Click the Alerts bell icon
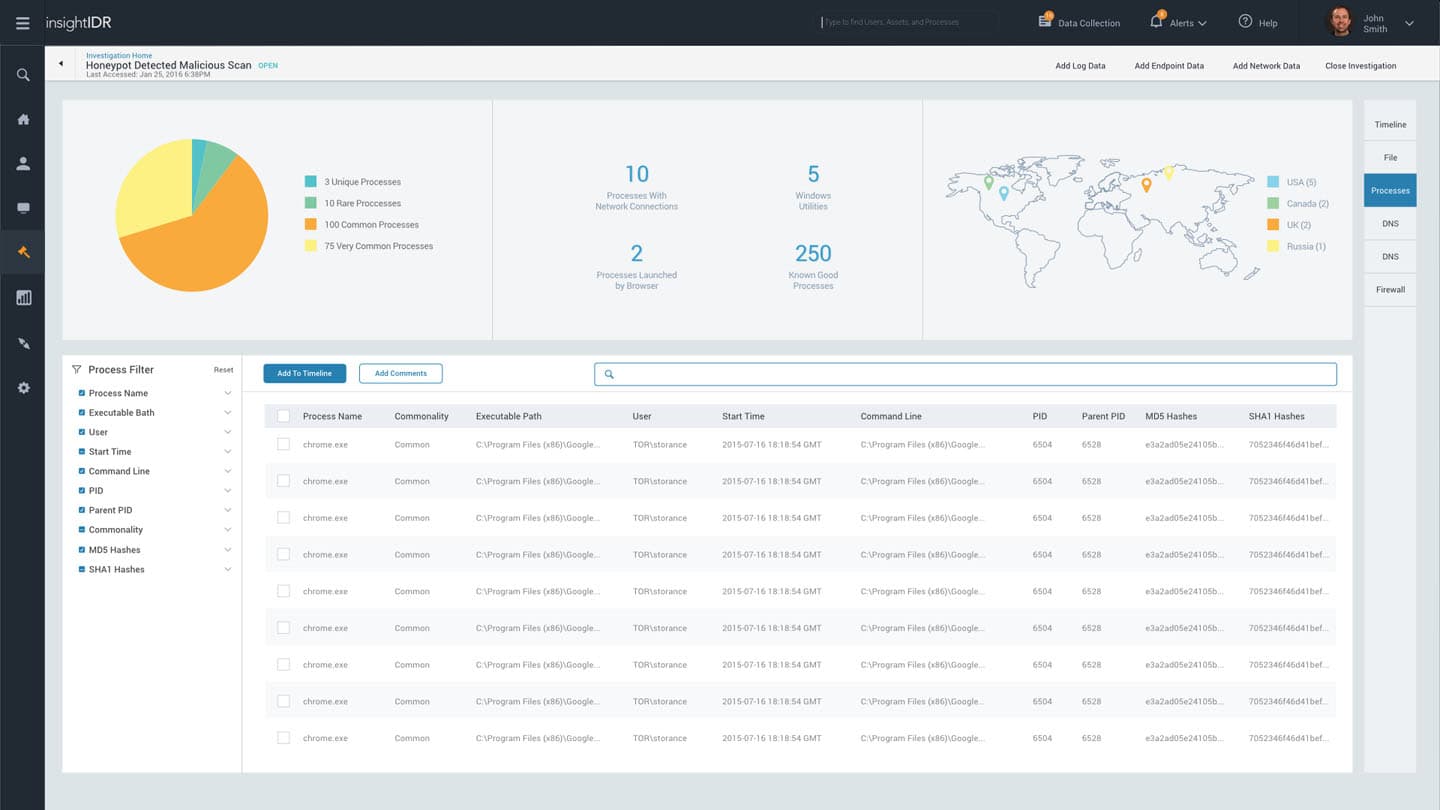Viewport: 1440px width, 810px height. [x=1156, y=21]
